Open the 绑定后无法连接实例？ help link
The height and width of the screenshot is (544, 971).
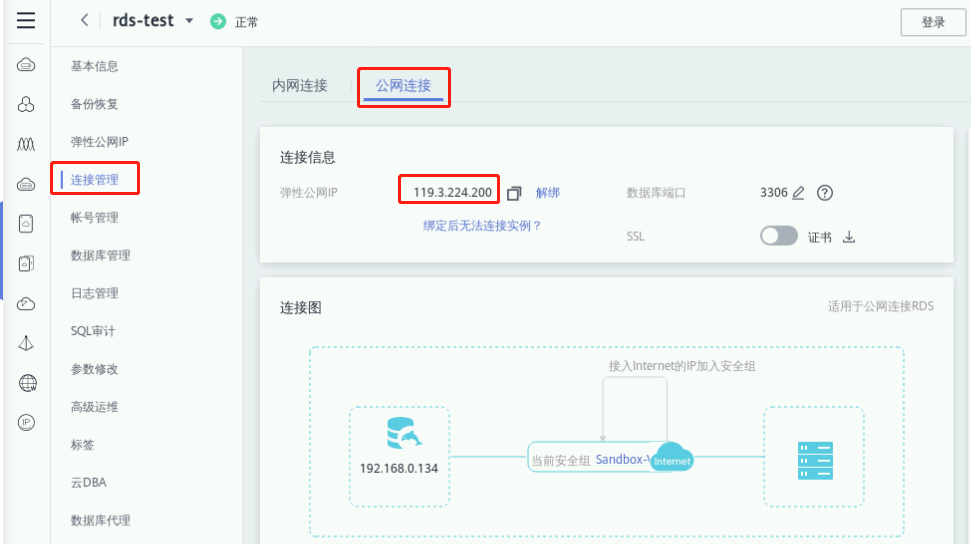pos(482,226)
